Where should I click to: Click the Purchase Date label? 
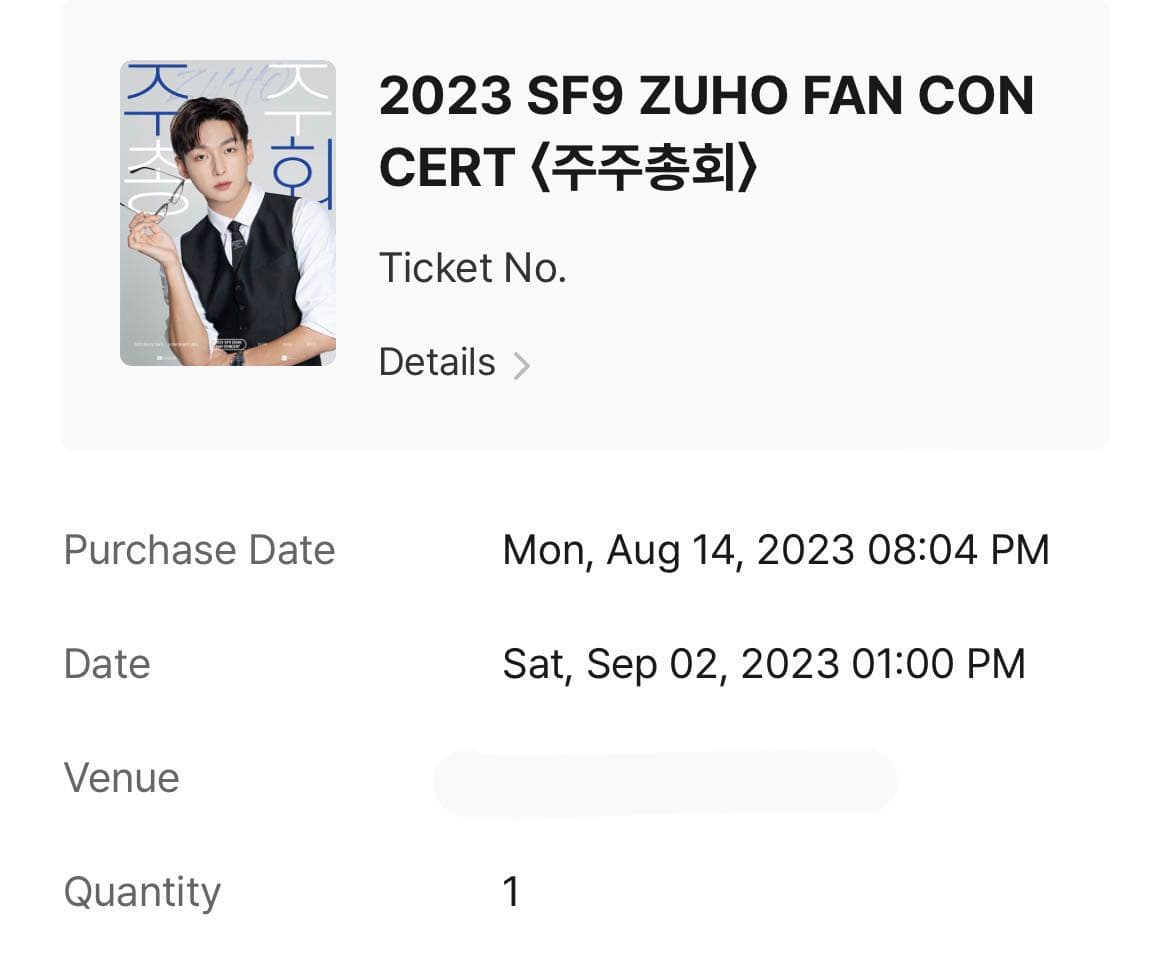coord(199,549)
